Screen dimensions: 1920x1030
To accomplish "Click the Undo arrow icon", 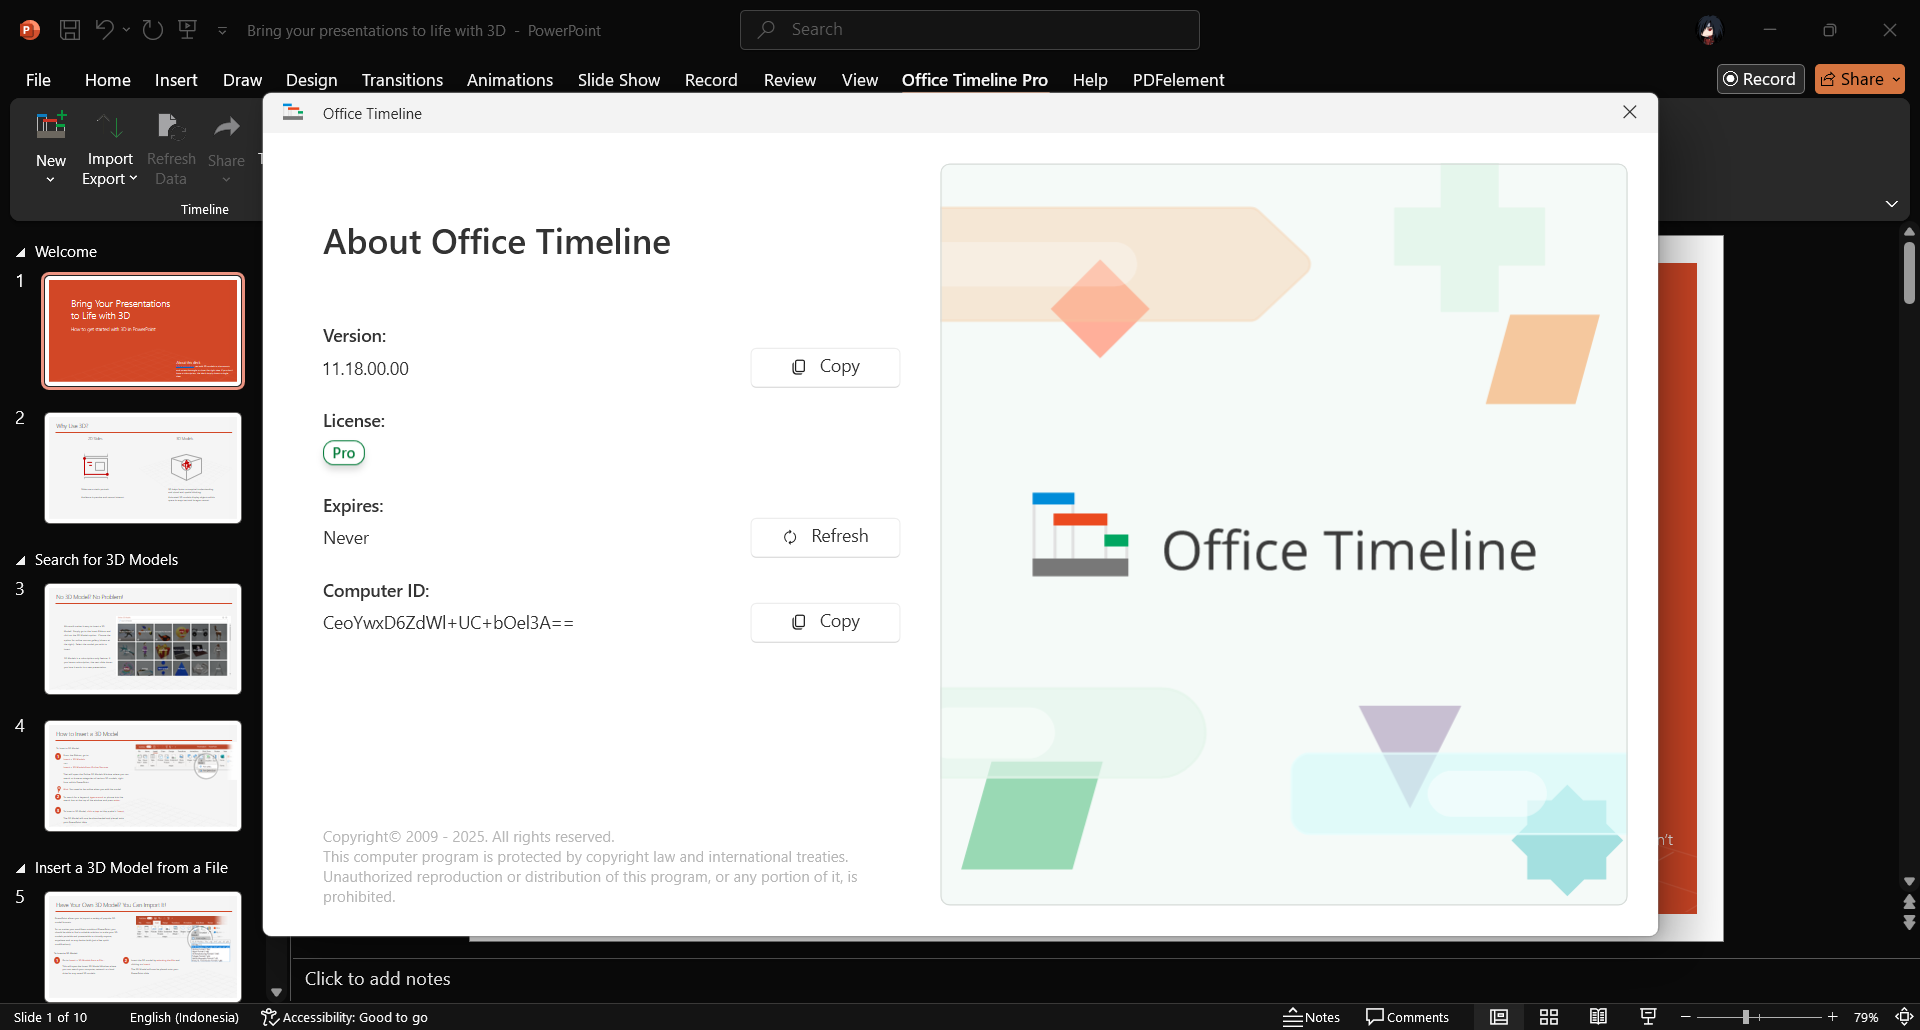I will [x=104, y=30].
